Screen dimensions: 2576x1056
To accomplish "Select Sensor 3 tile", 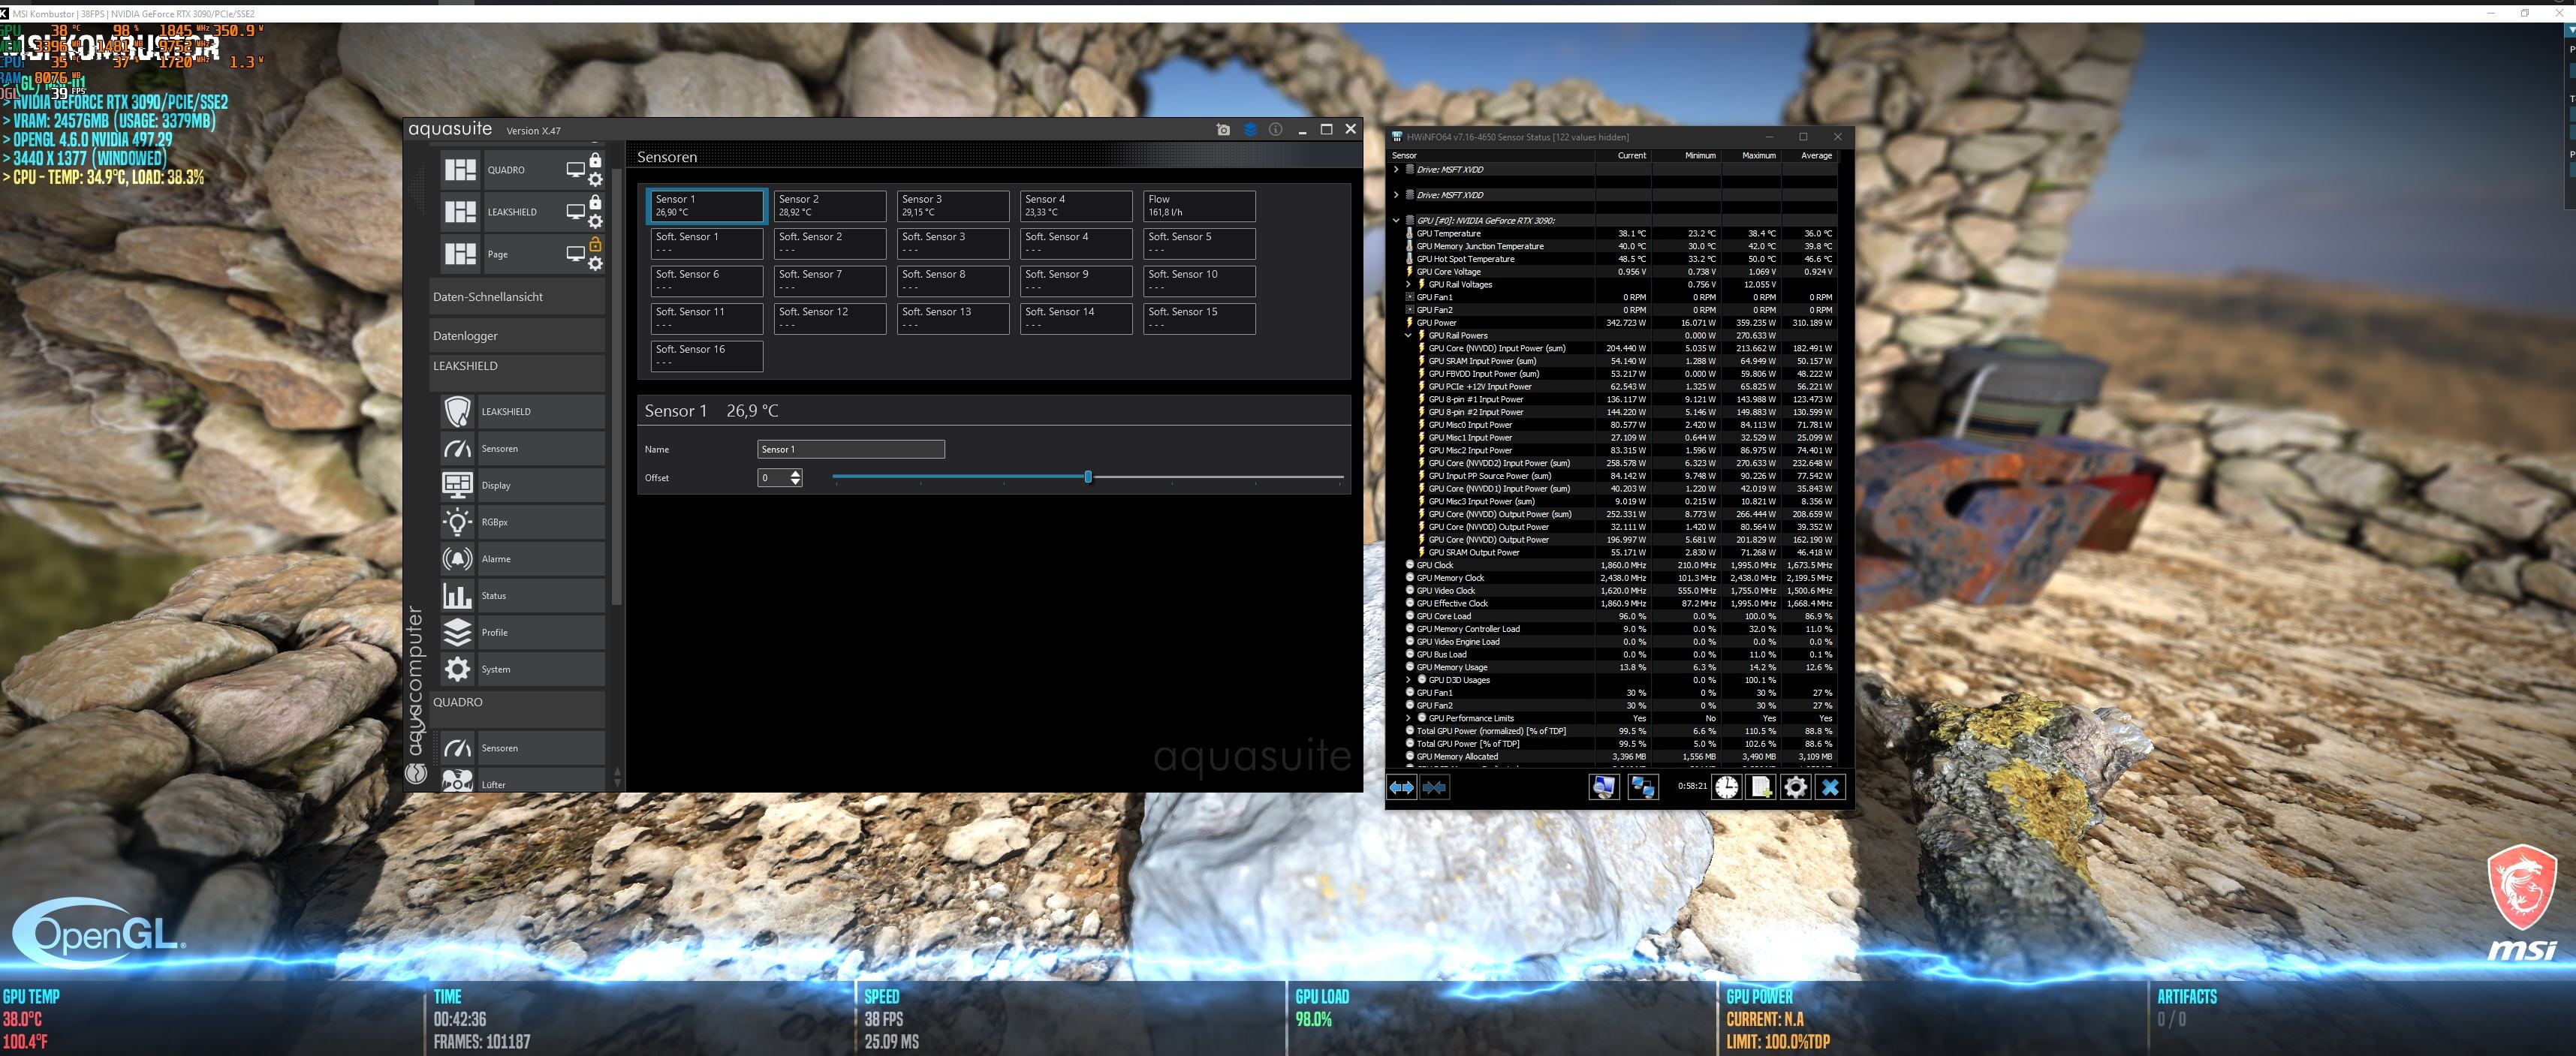I will coord(952,206).
